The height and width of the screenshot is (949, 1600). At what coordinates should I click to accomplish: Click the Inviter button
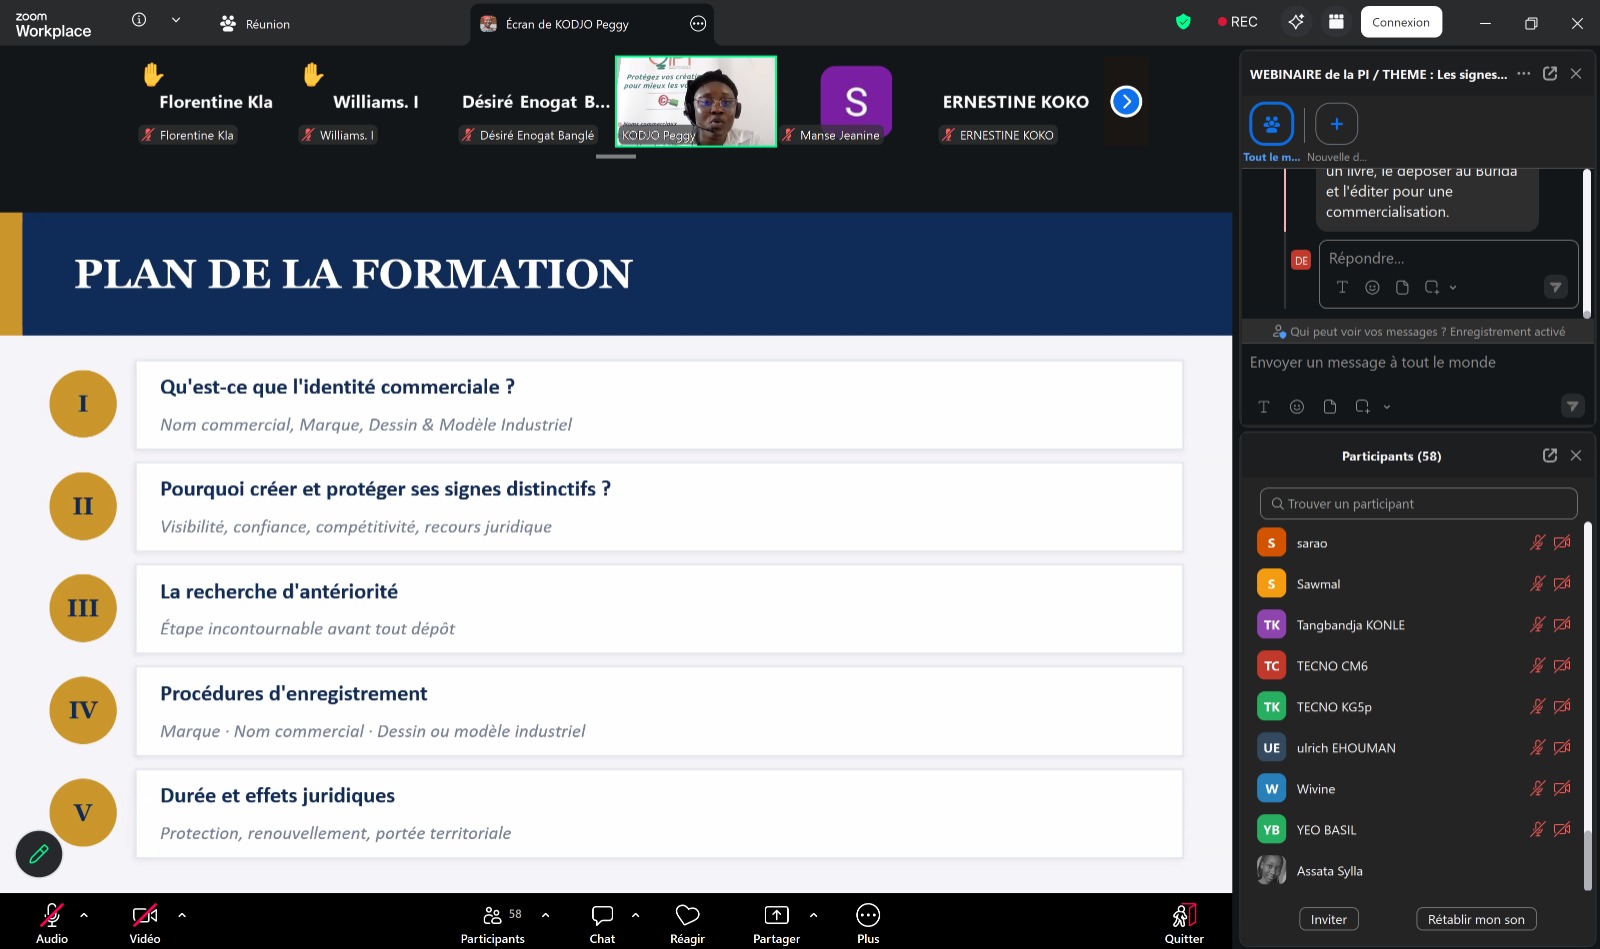pos(1328,919)
